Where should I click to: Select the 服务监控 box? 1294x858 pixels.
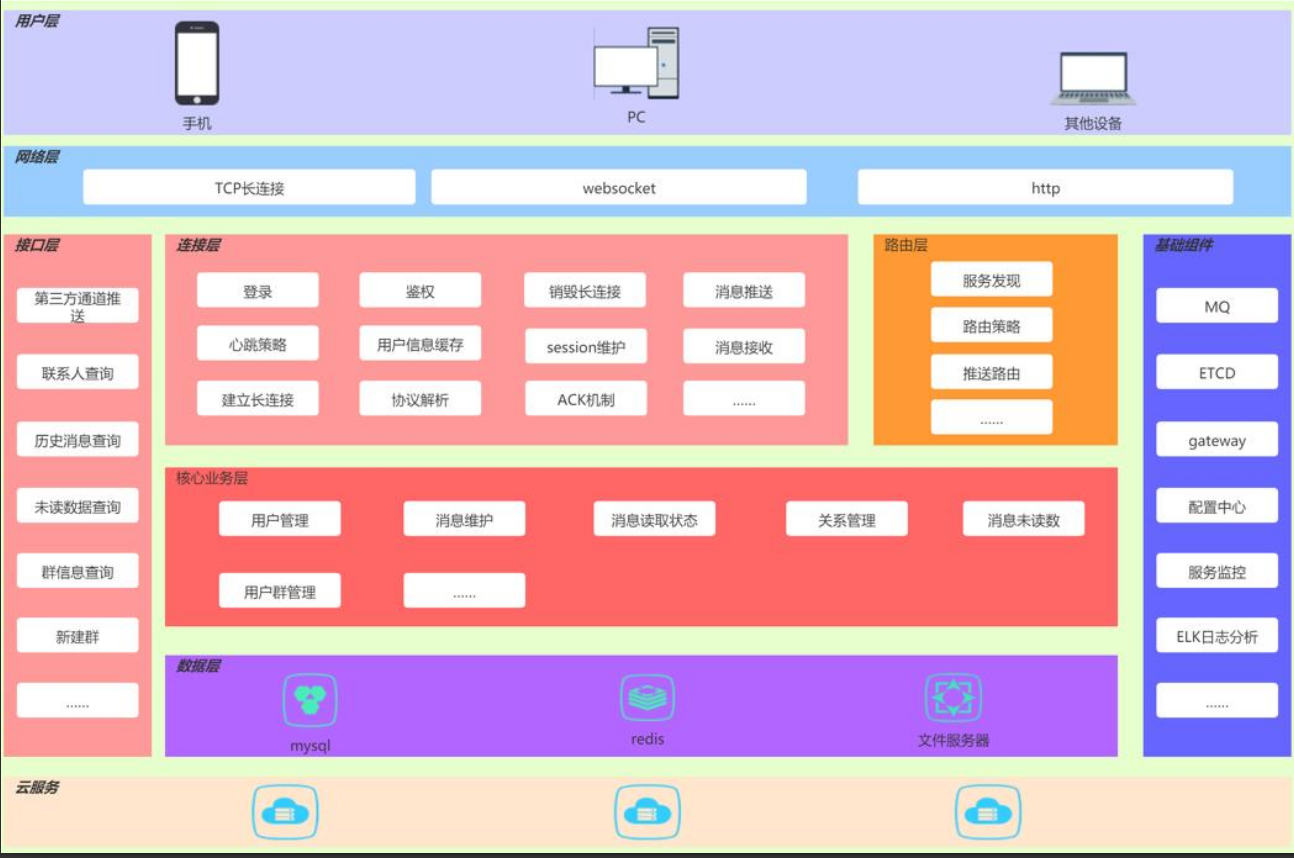1217,572
